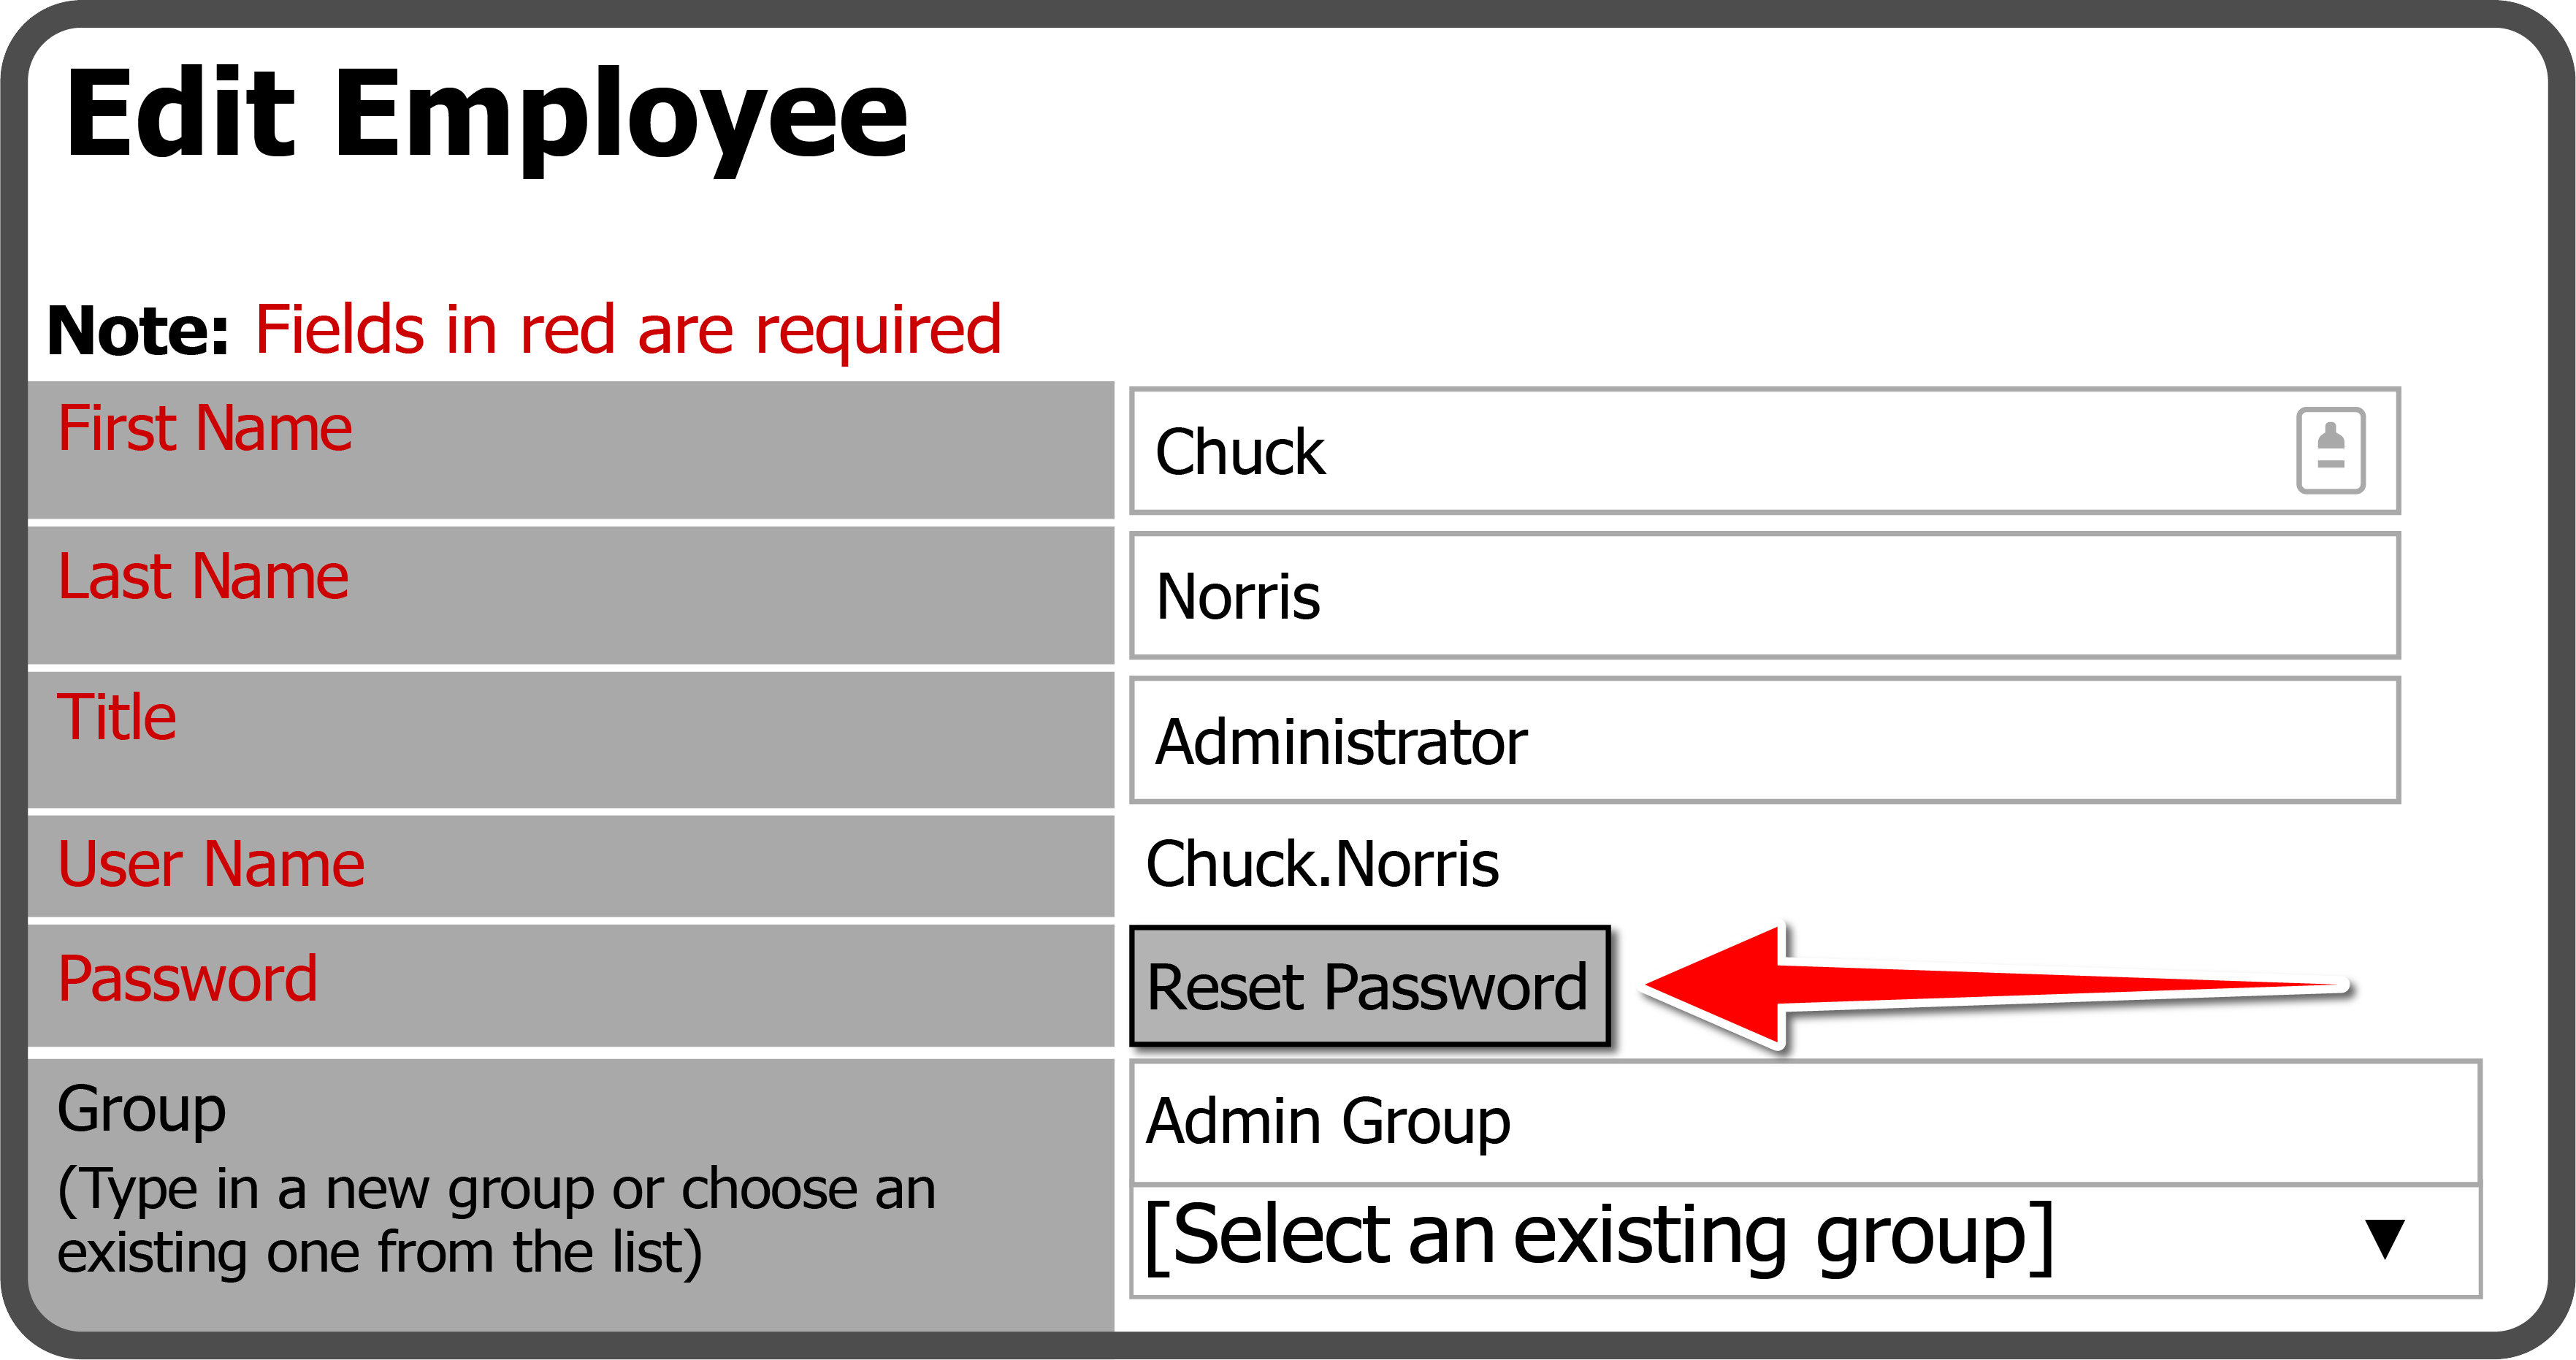The image size is (2576, 1360).
Task: Click the Title field containing Administrator
Action: tap(1764, 740)
